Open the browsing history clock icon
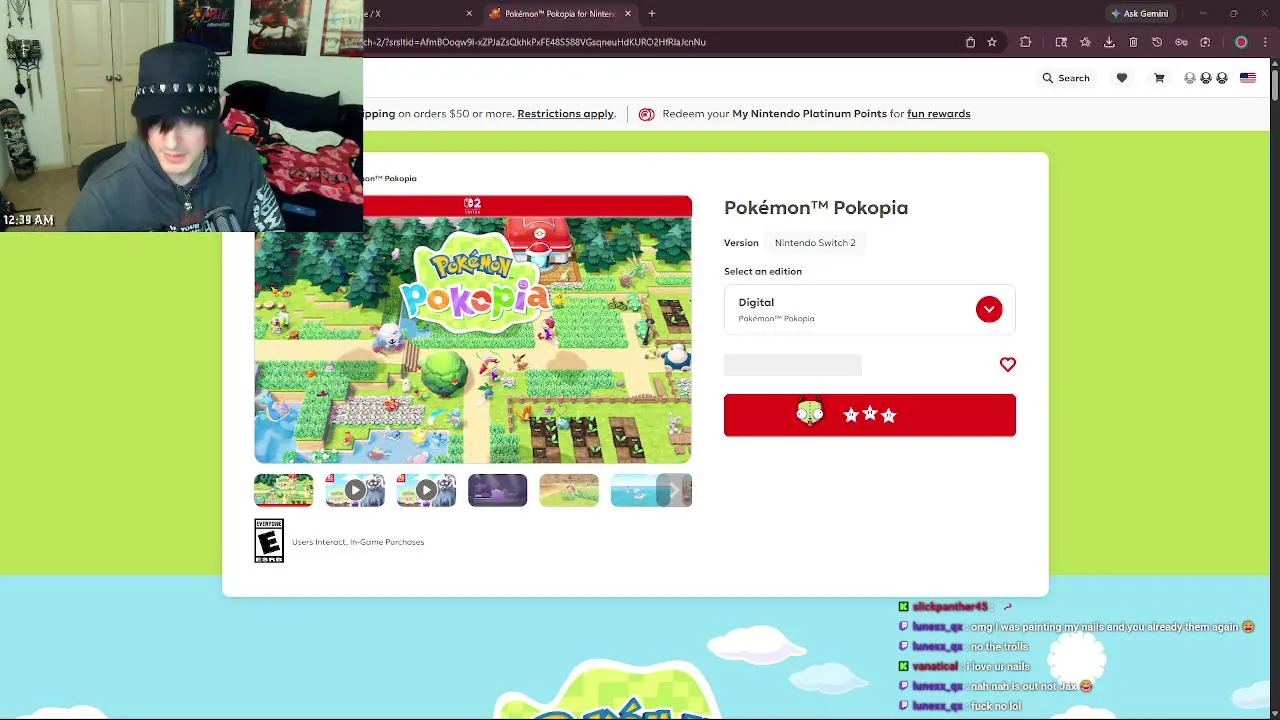Screen dimensions: 1280x720 click(1157, 42)
